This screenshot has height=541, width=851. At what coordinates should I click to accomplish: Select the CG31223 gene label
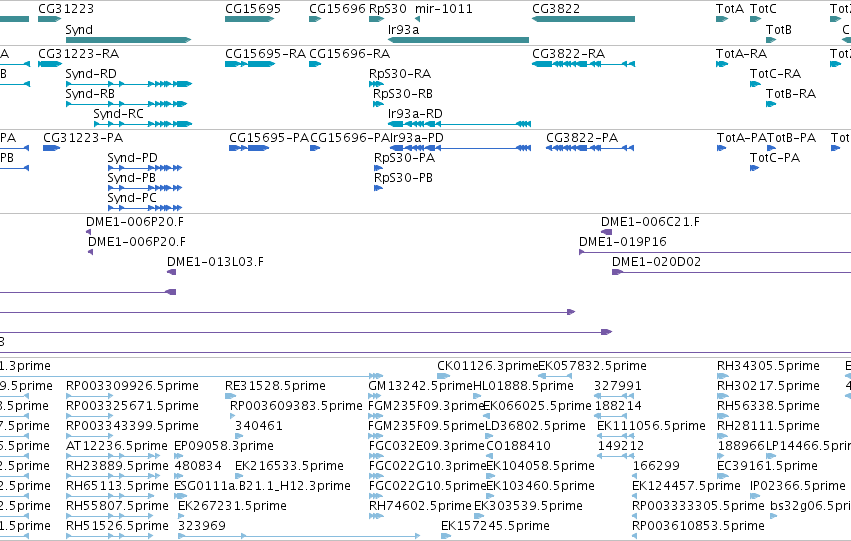[x=66, y=9]
